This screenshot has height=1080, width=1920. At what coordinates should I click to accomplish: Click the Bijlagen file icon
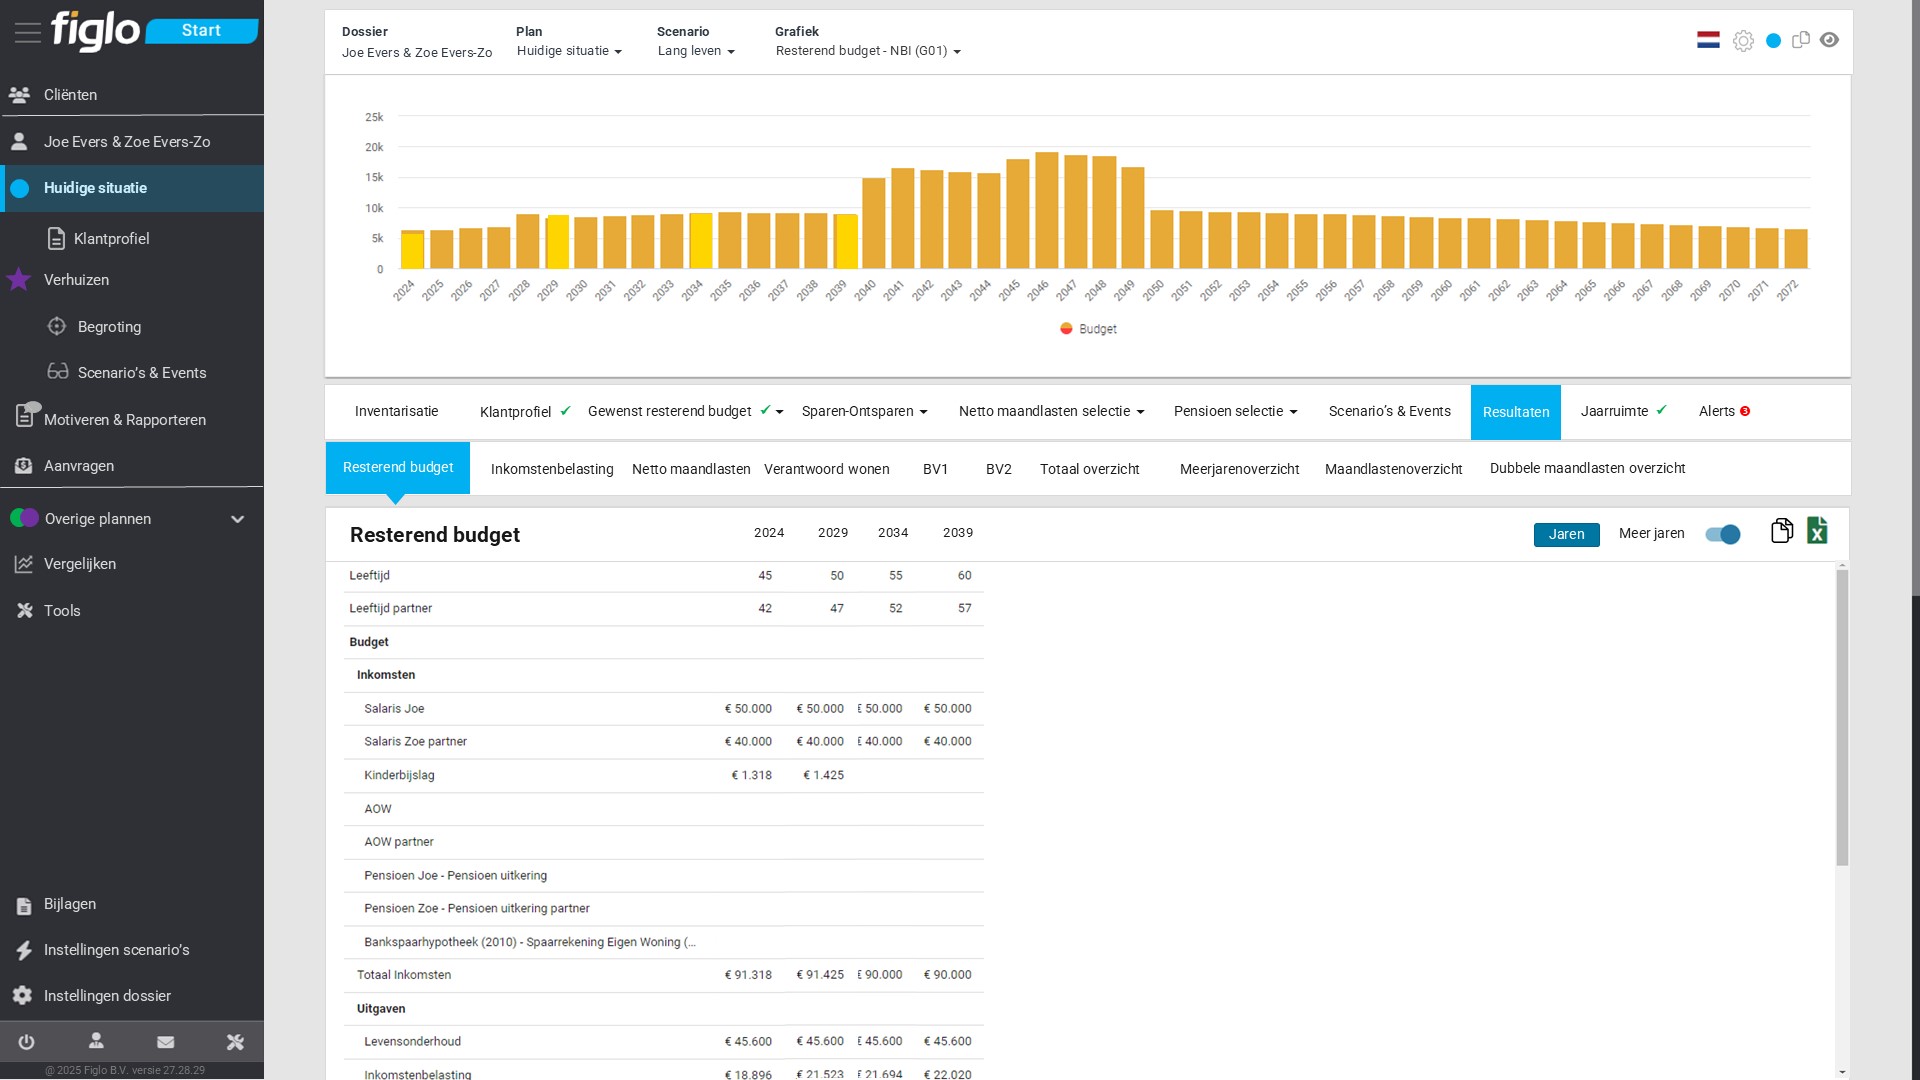[24, 906]
